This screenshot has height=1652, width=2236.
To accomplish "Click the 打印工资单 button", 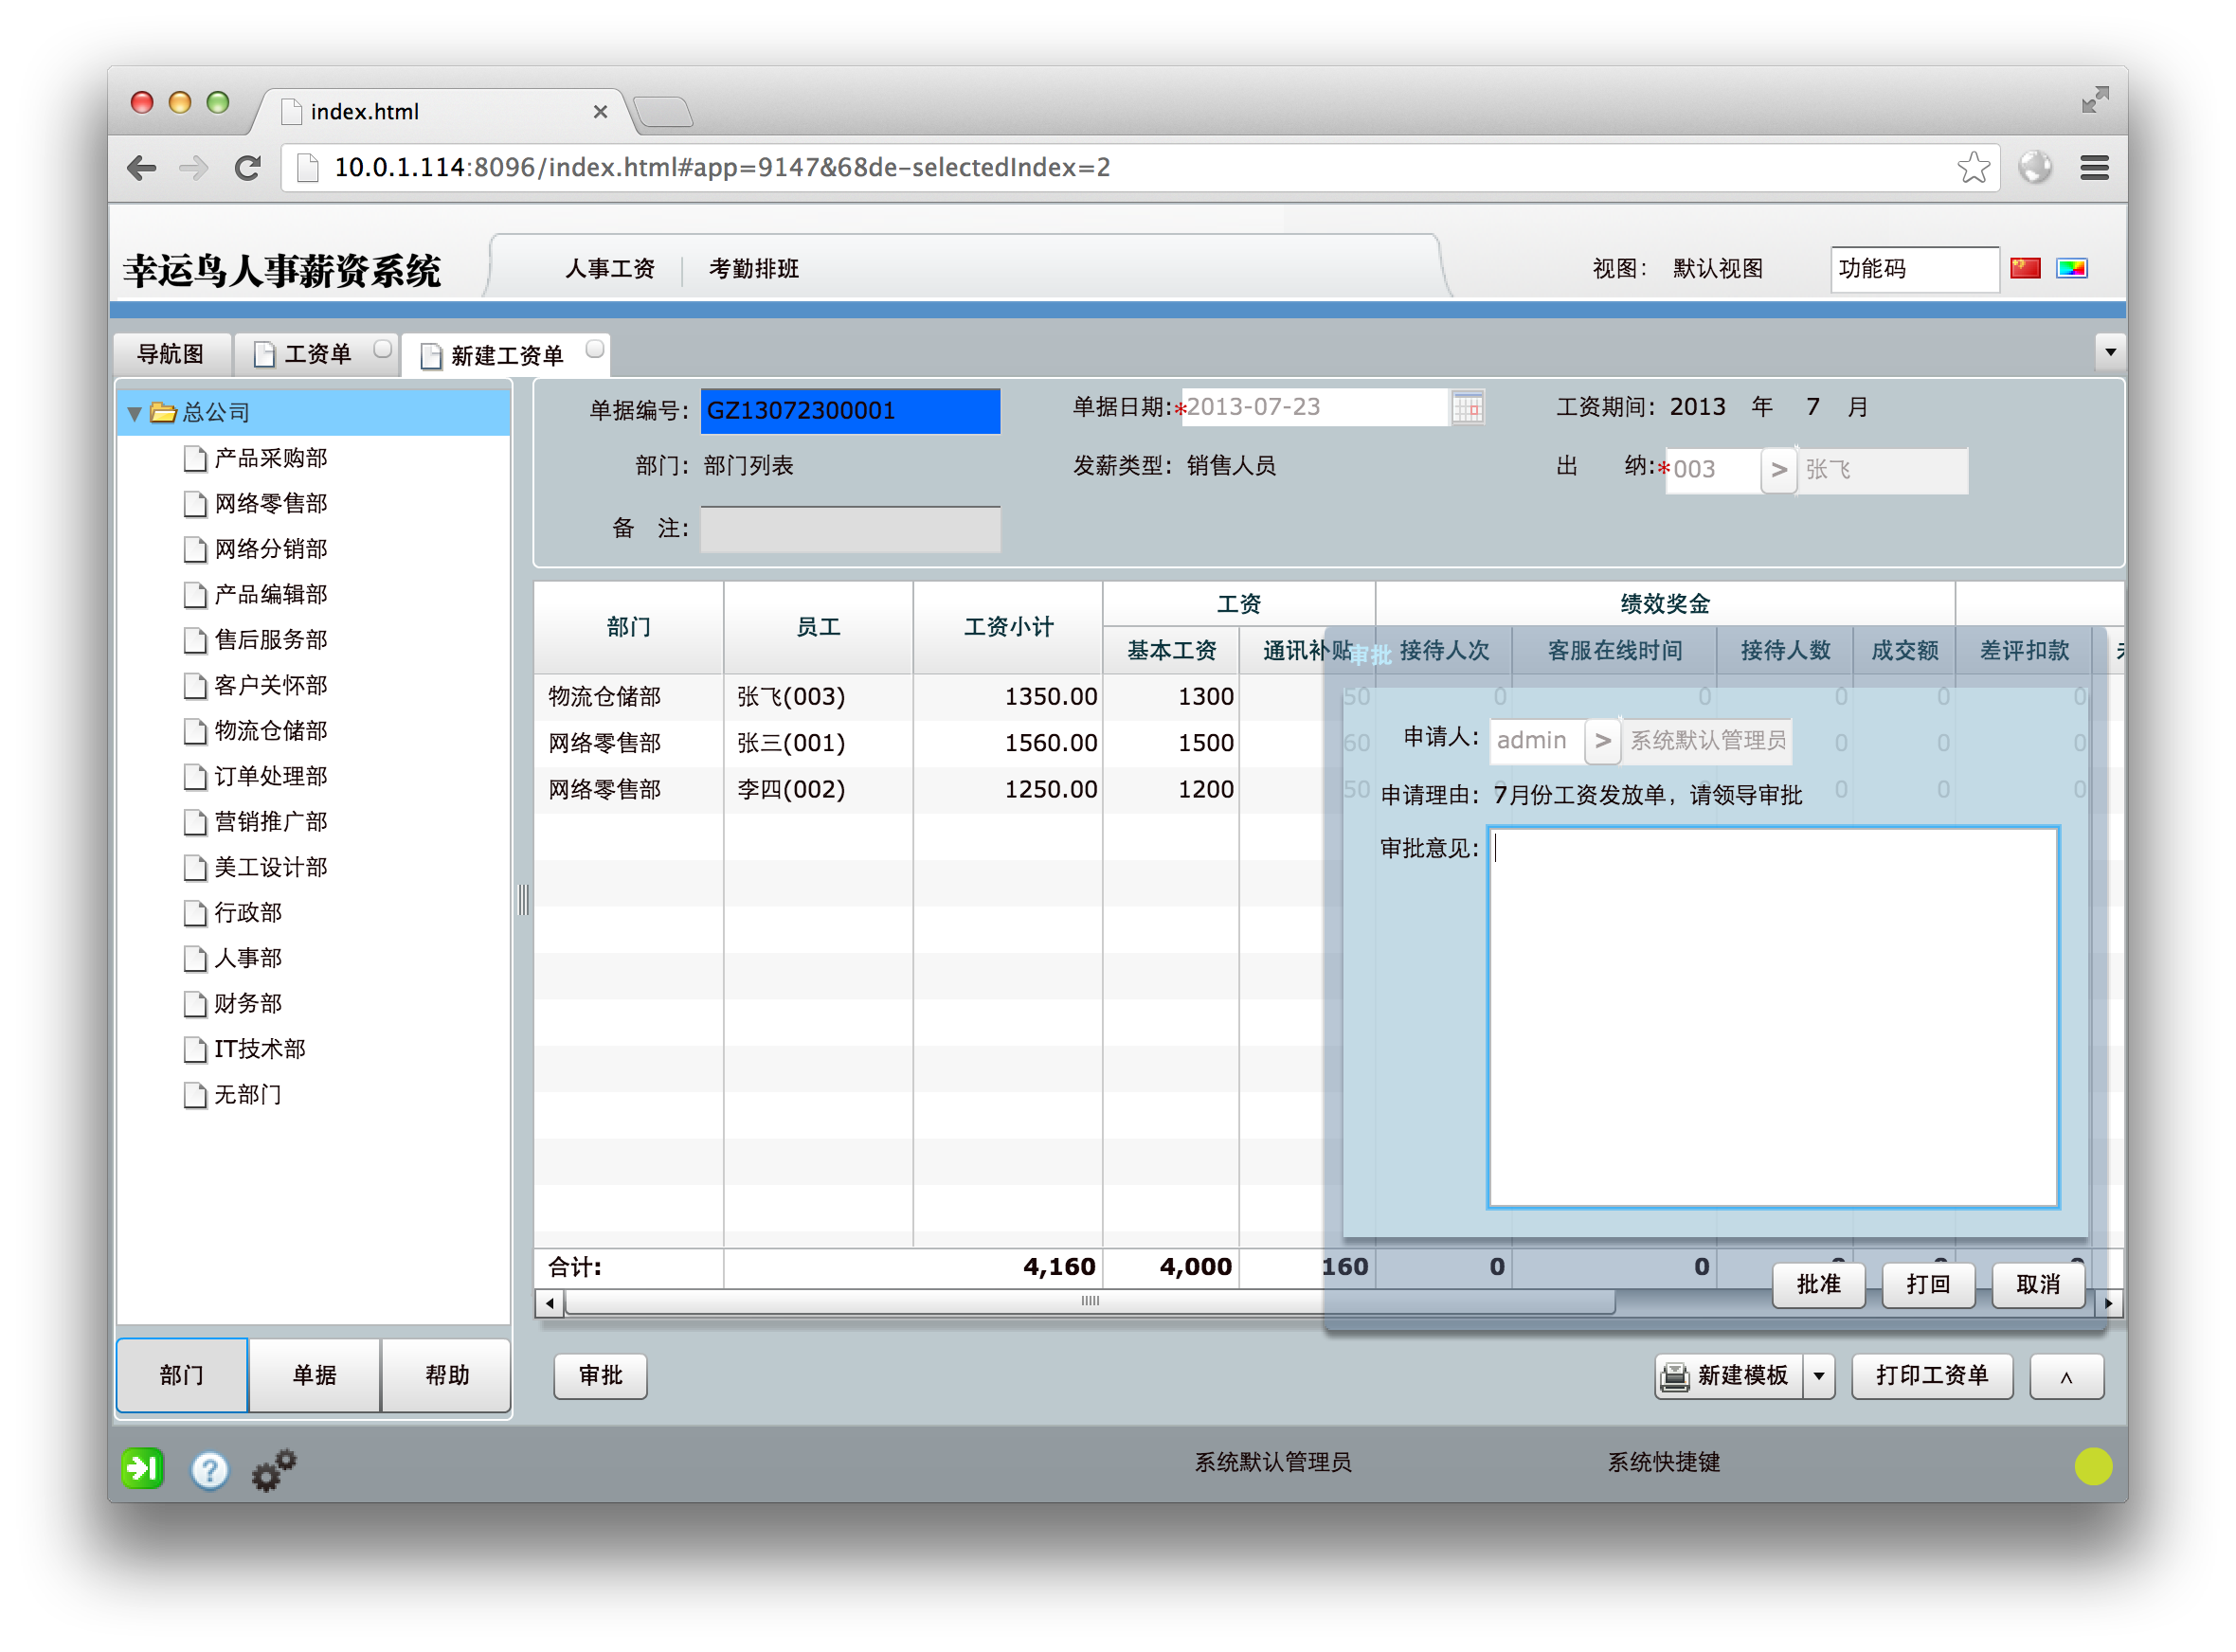I will tap(1932, 1377).
